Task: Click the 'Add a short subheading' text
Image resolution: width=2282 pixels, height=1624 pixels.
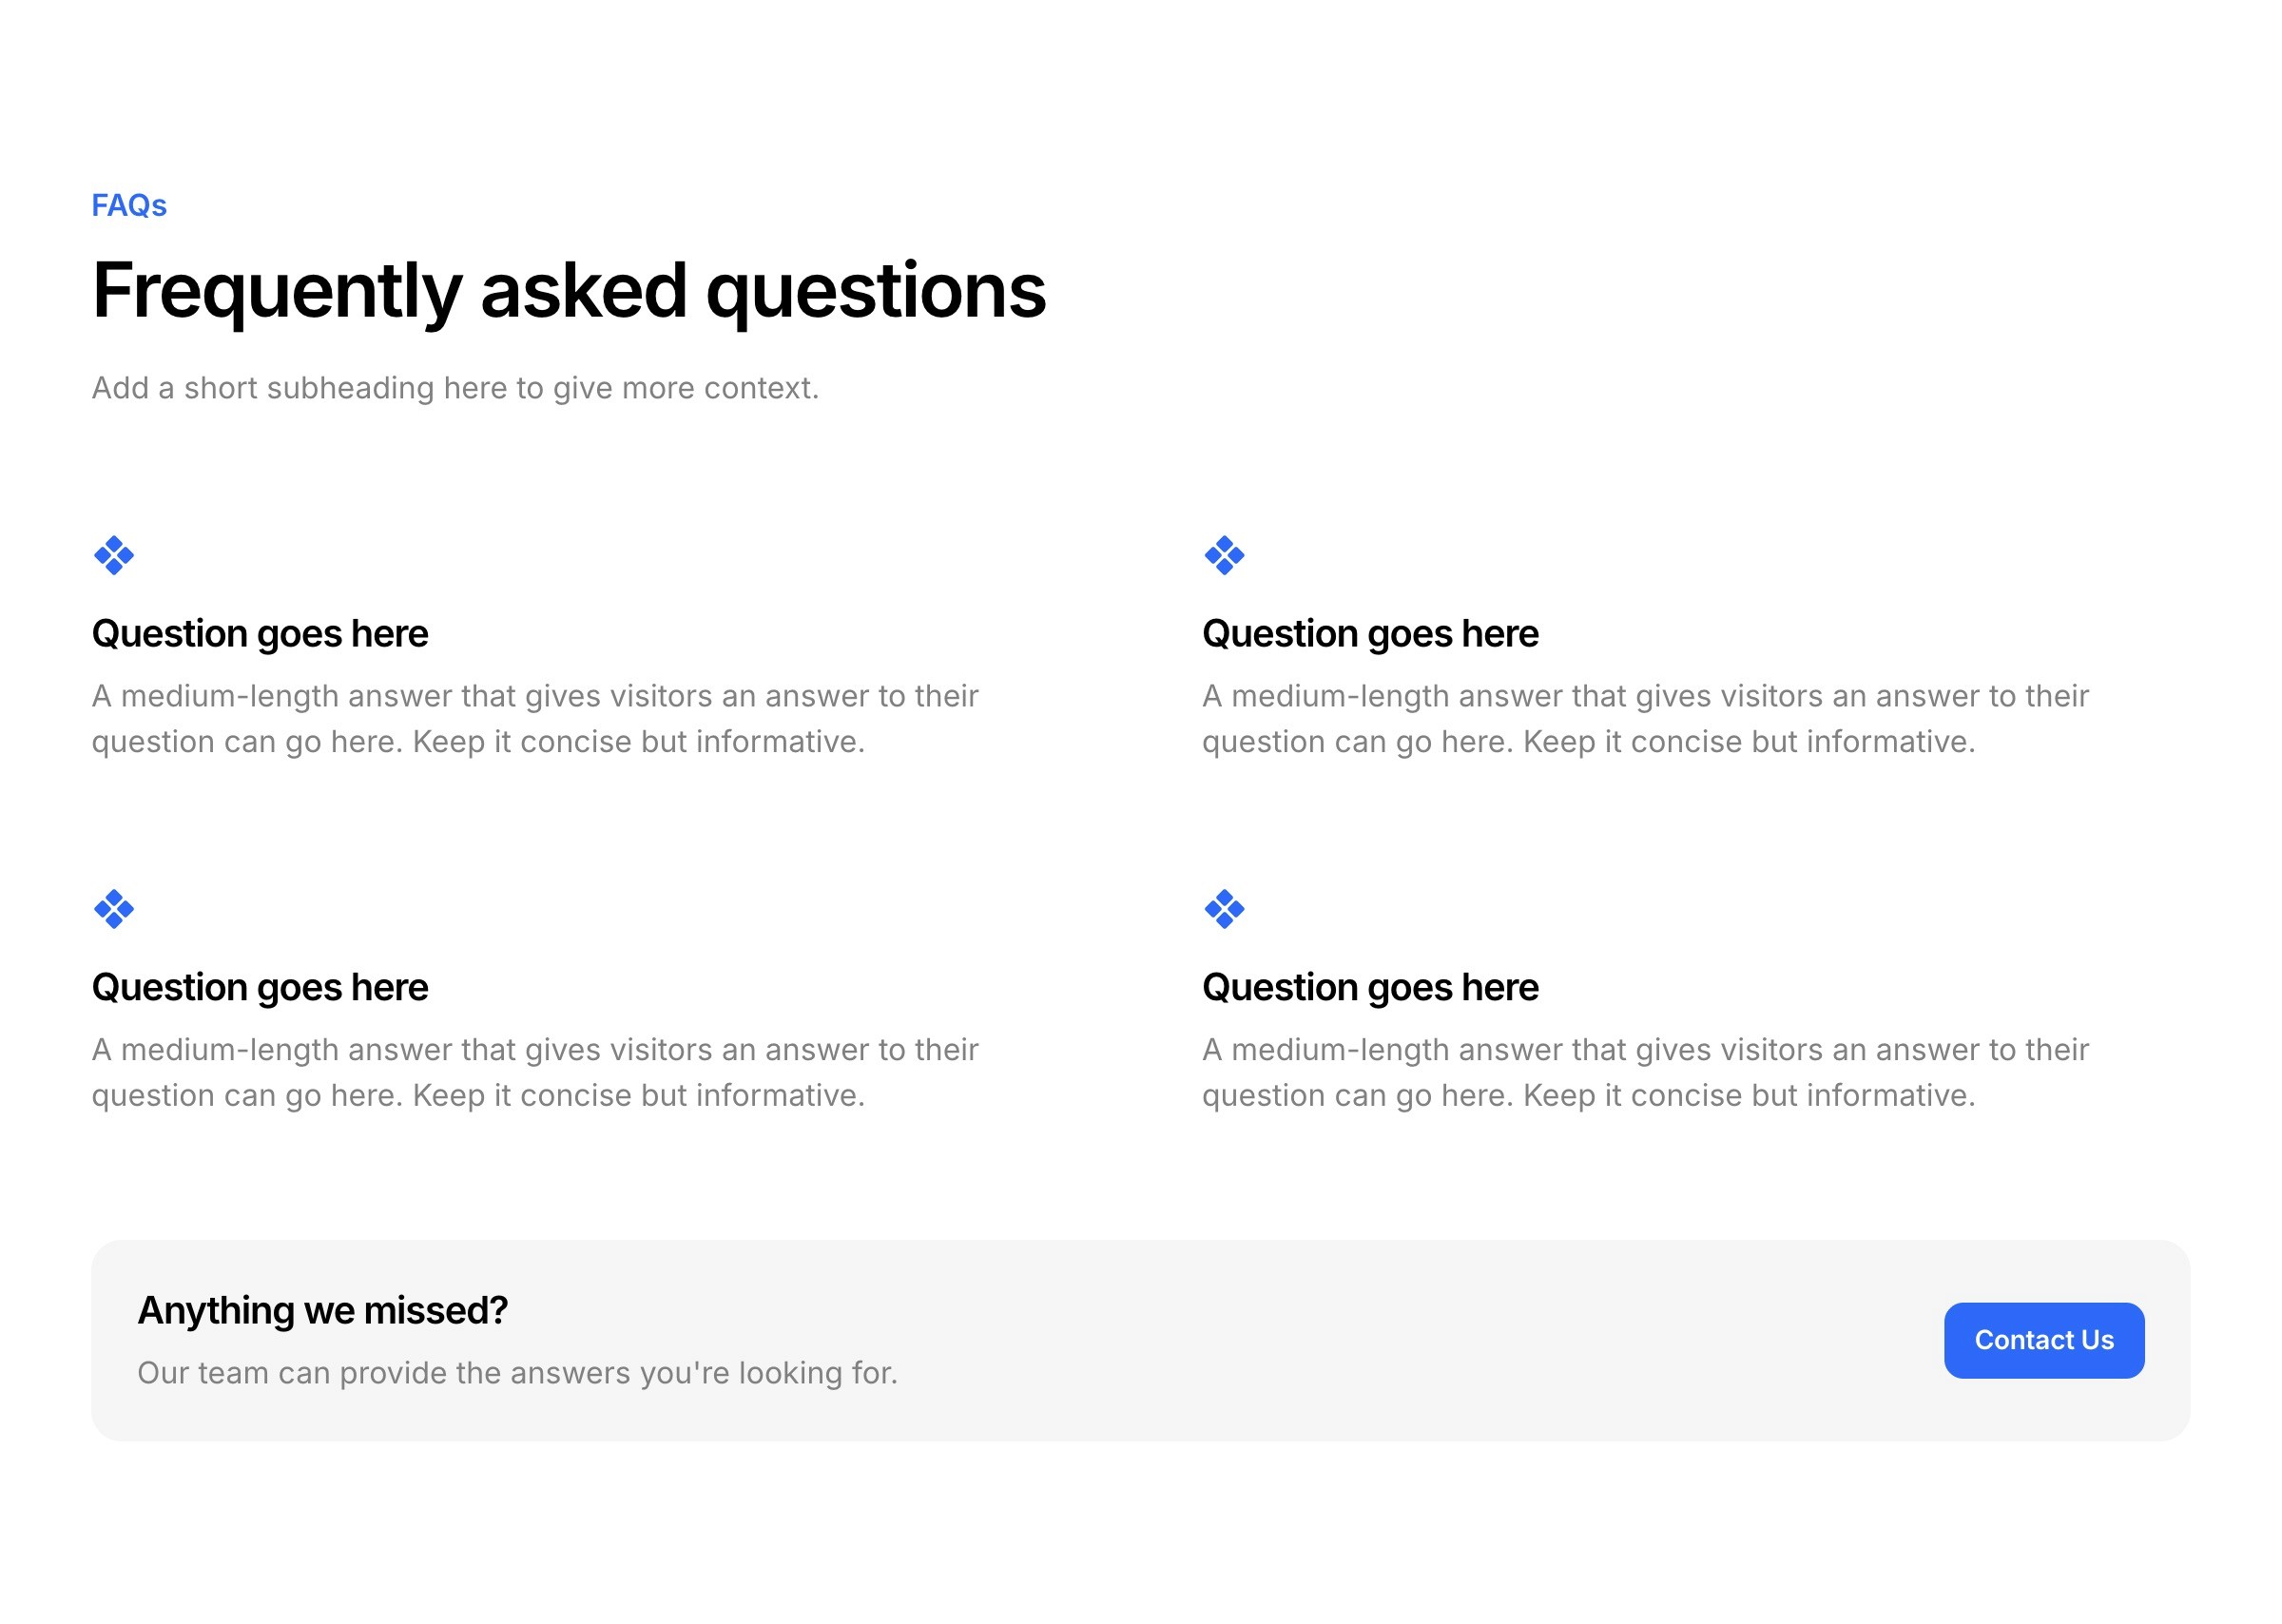Action: 455,388
